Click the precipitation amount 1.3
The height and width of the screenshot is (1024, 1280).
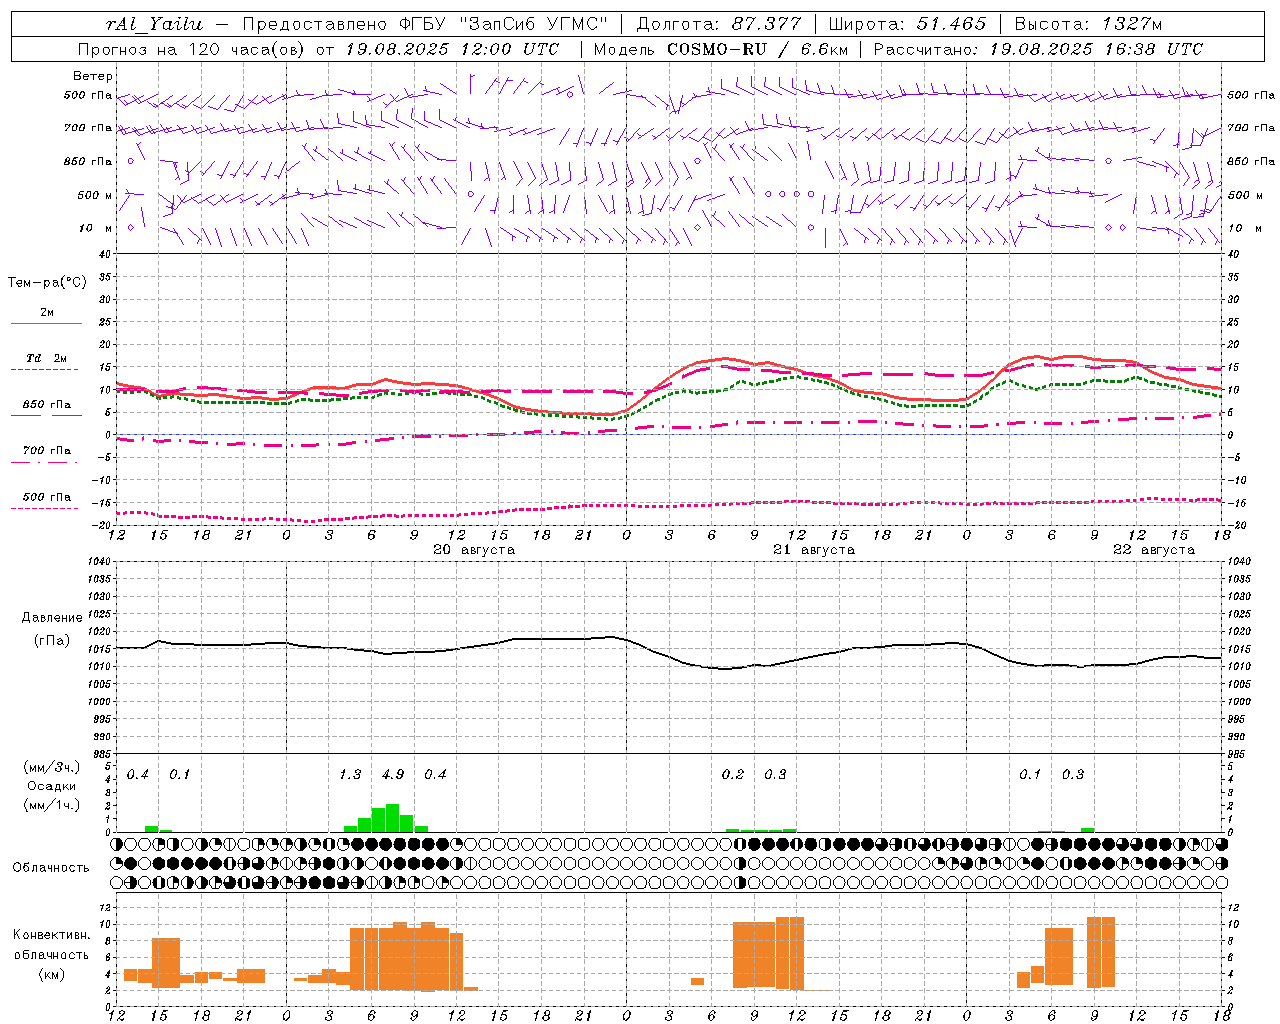point(350,774)
